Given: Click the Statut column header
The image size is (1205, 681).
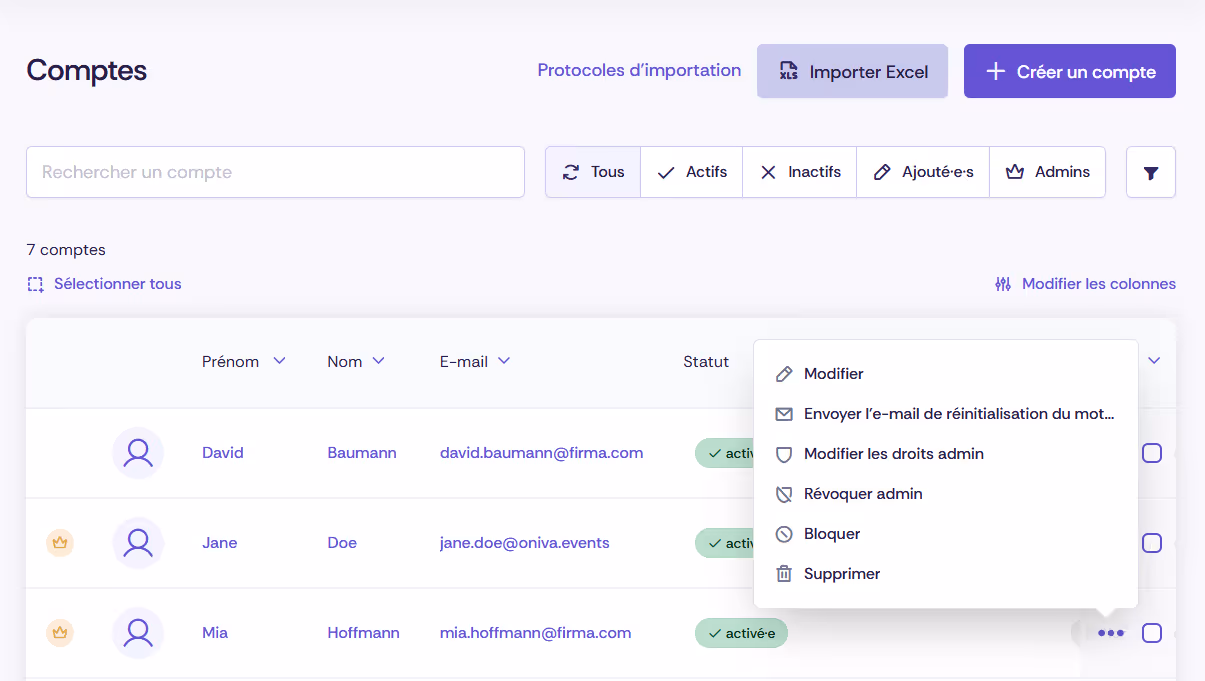Looking at the screenshot, I should point(706,361).
